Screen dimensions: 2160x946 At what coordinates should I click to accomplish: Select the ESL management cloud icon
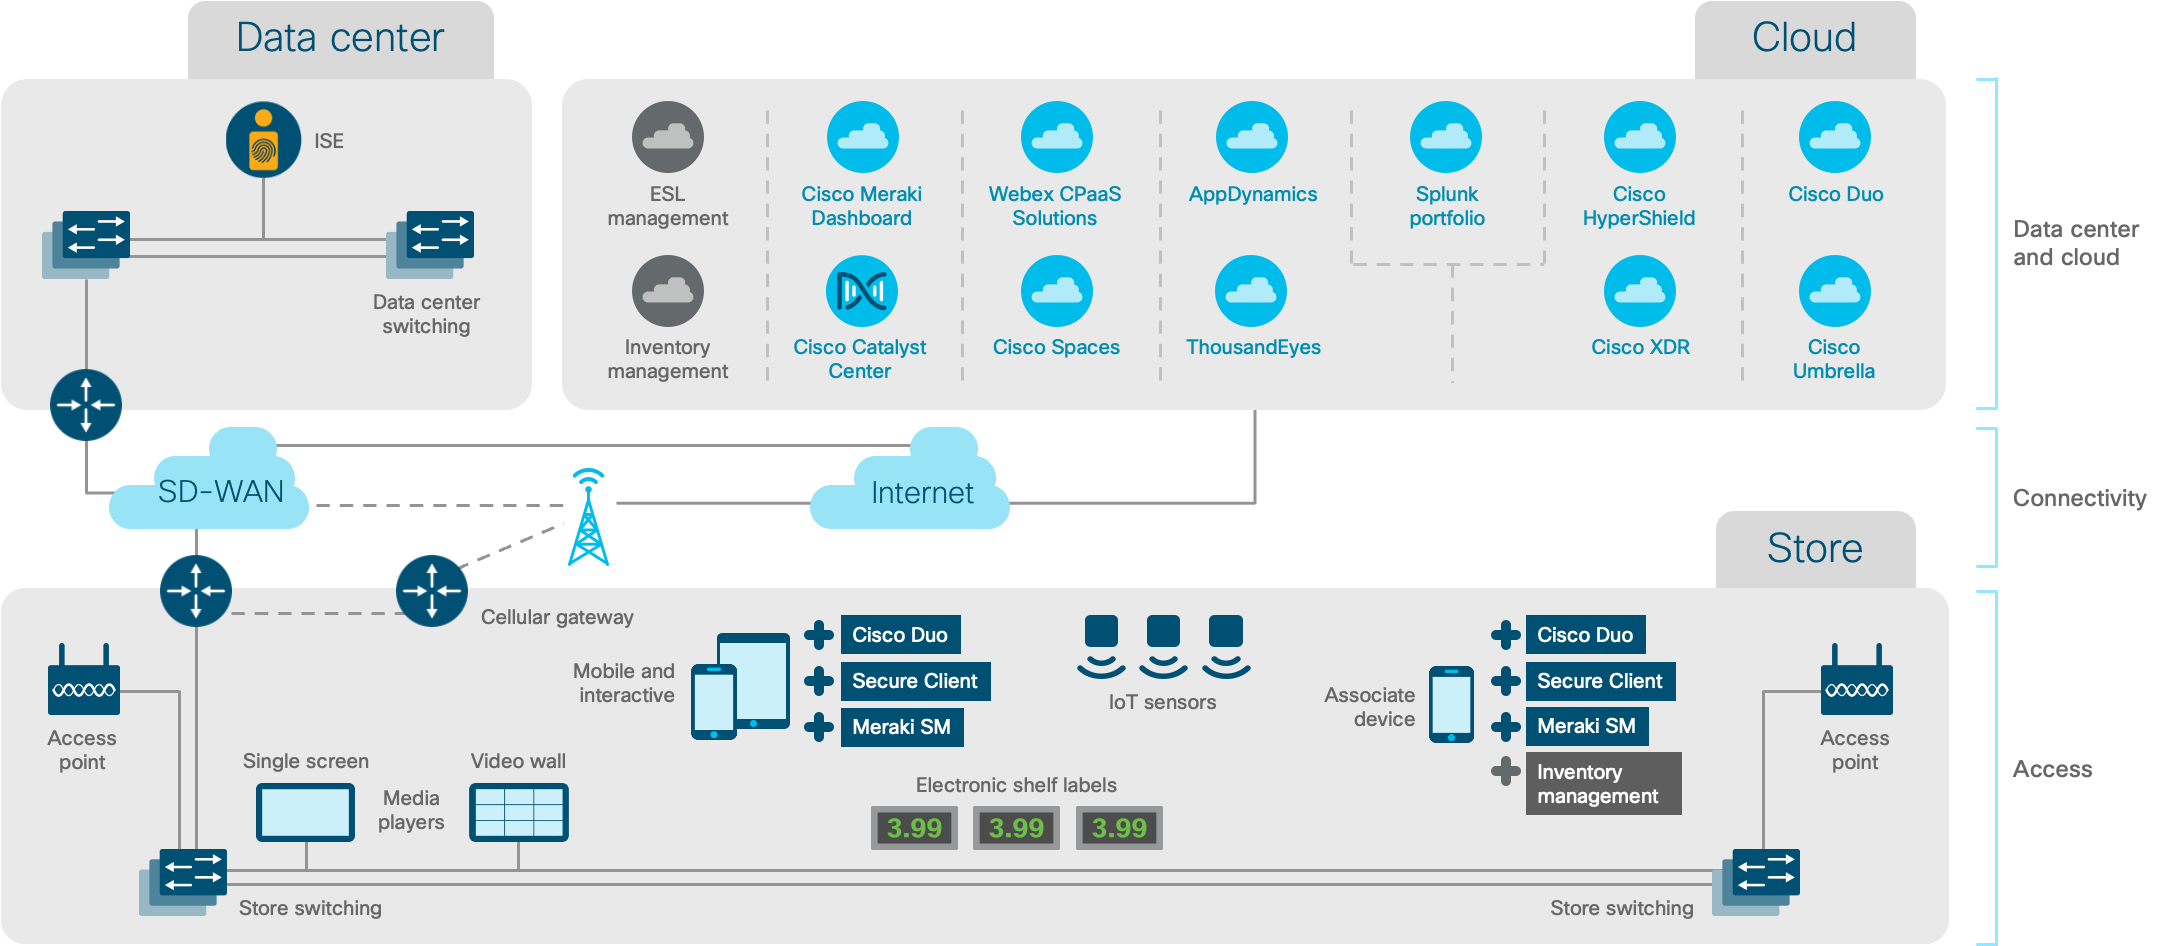point(668,137)
